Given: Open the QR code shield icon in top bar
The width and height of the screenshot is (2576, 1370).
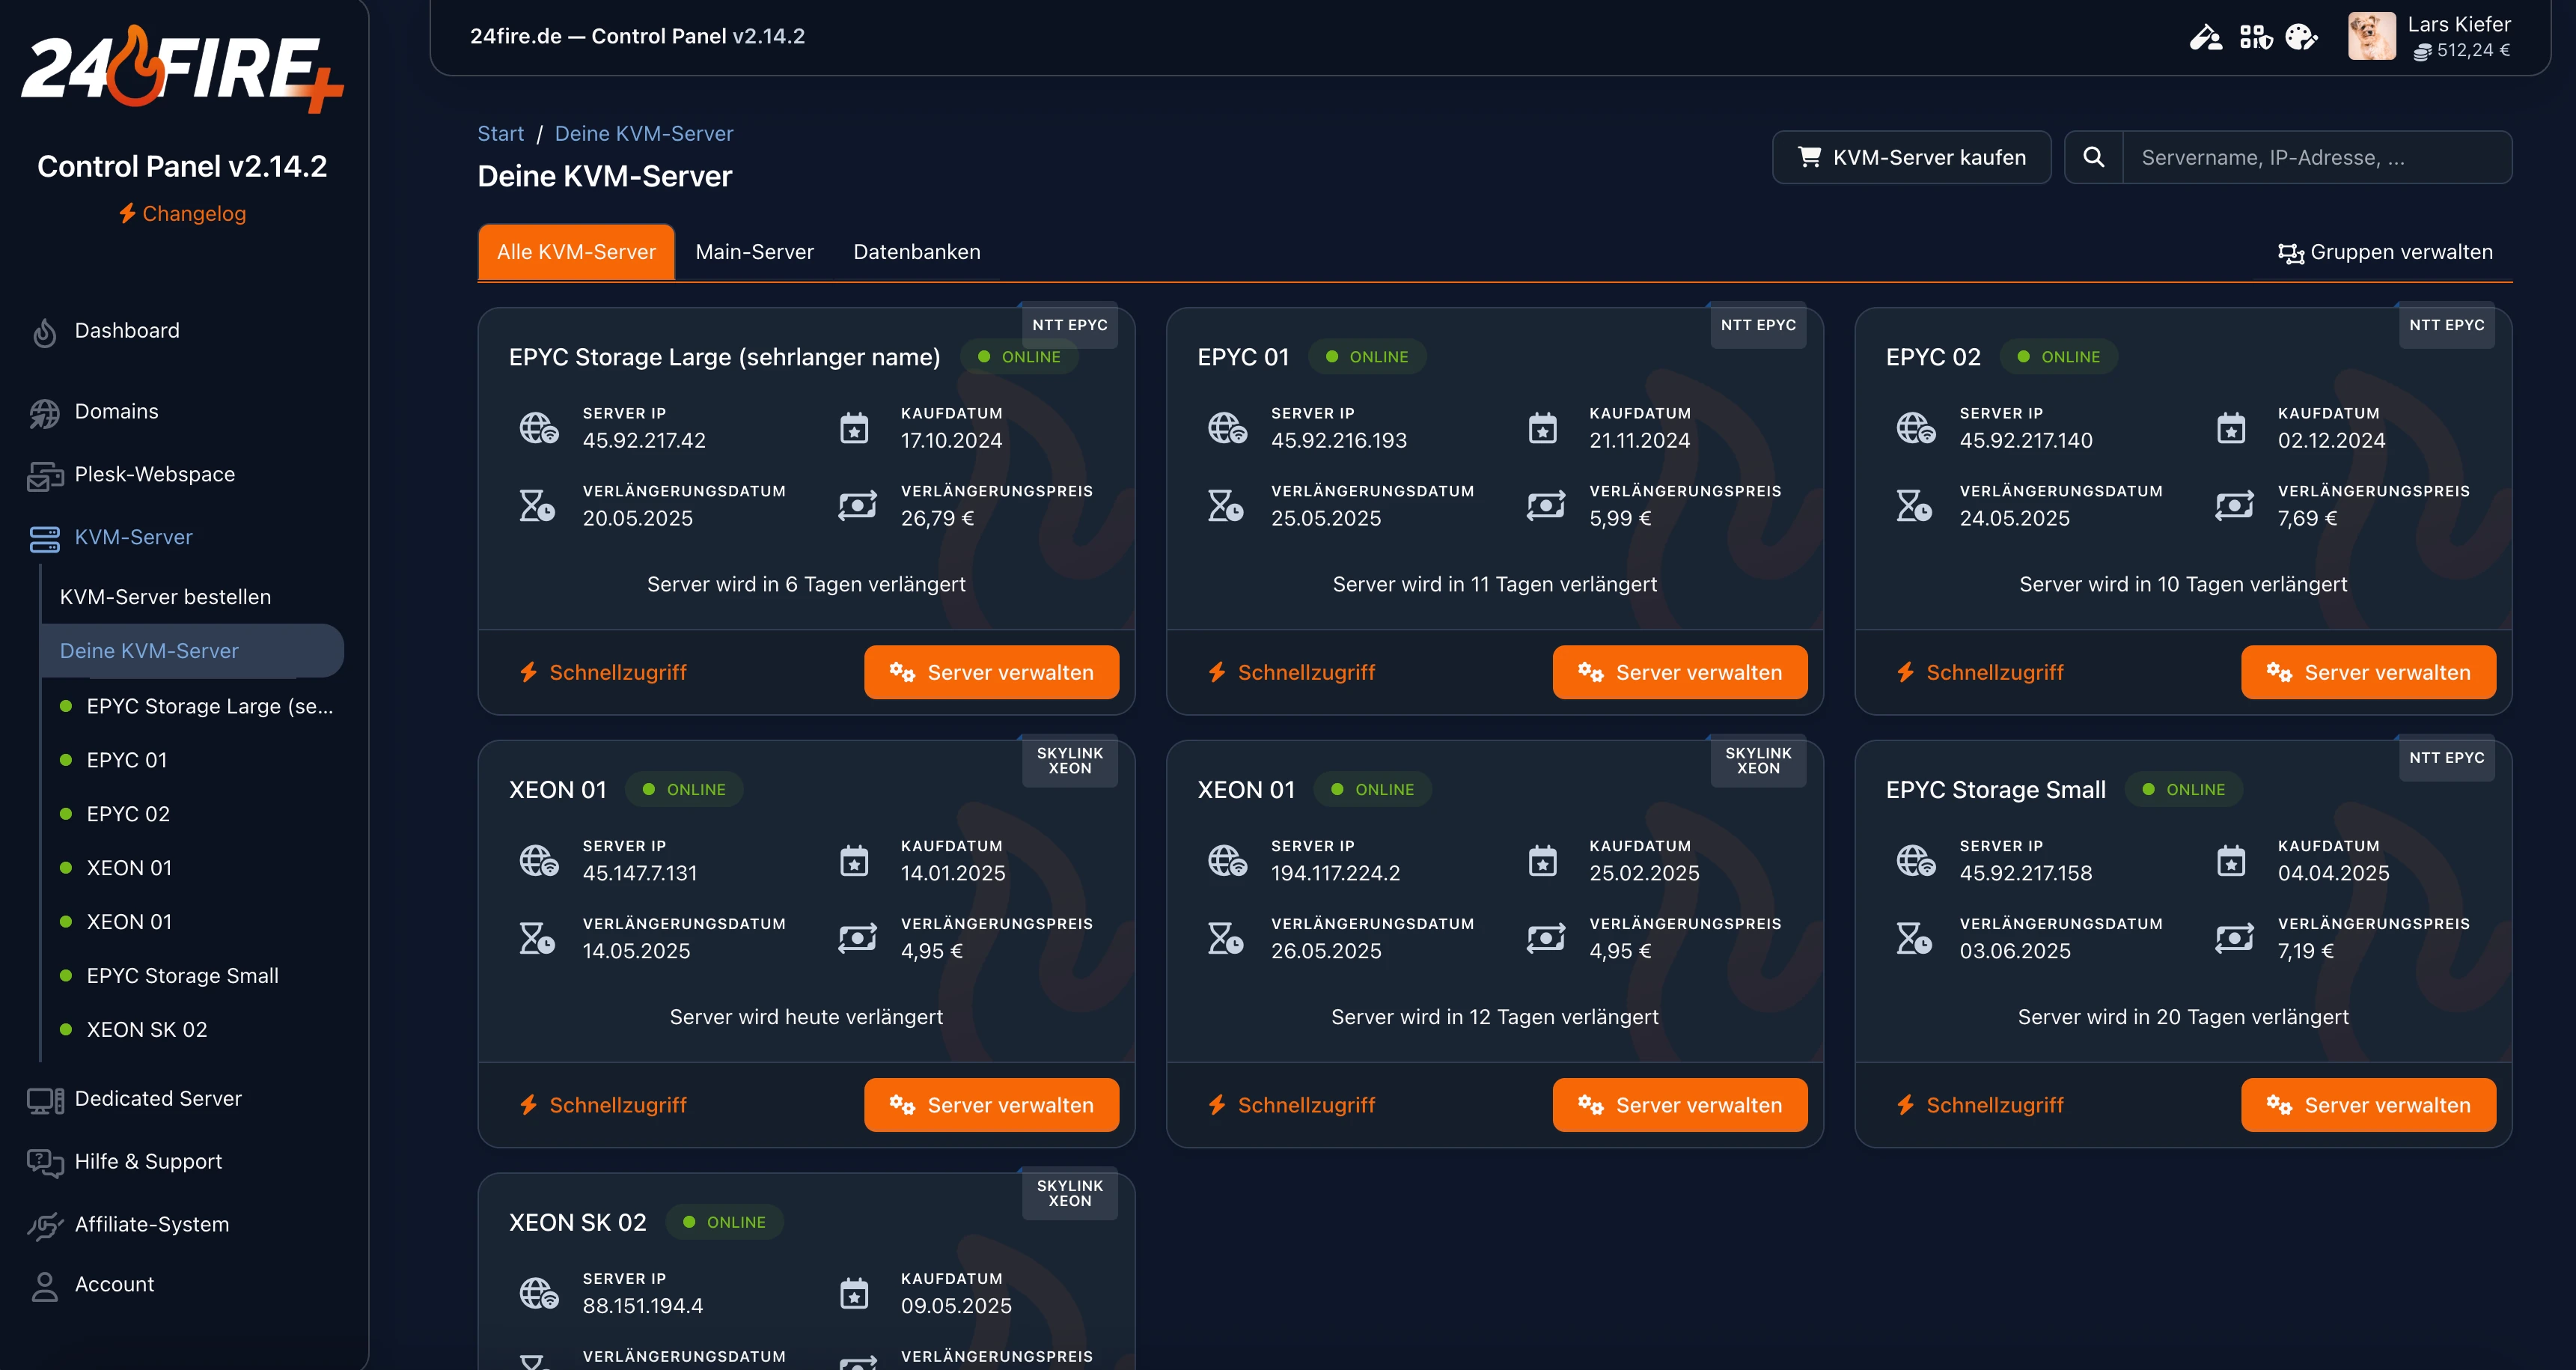Looking at the screenshot, I should tap(2256, 37).
